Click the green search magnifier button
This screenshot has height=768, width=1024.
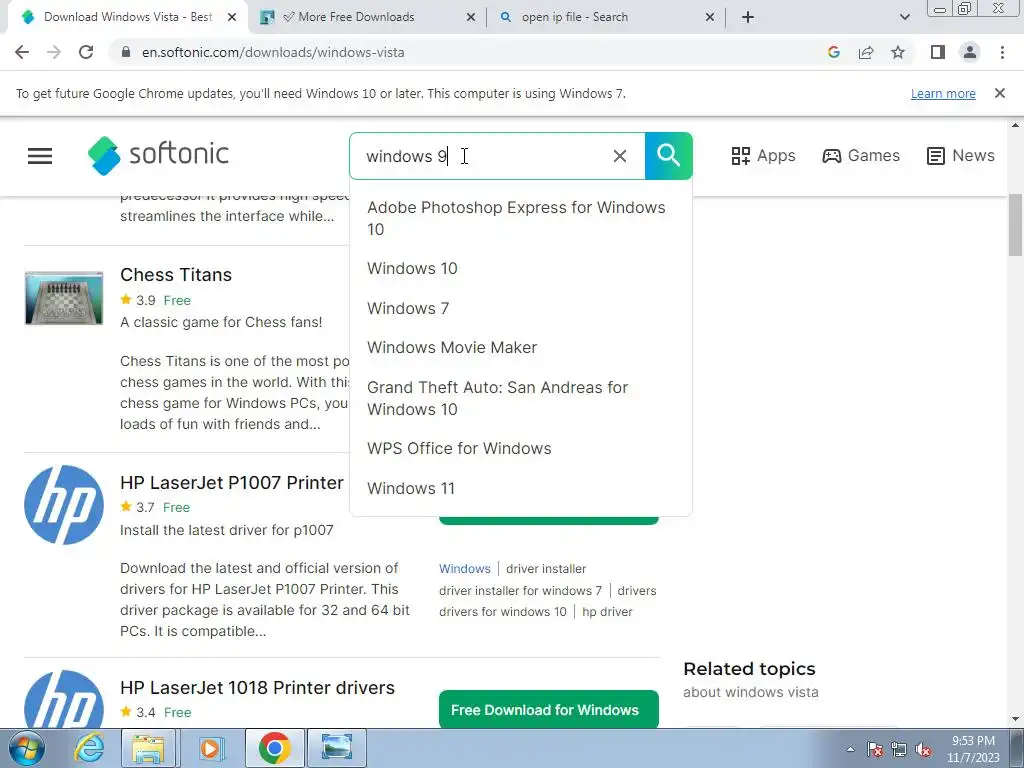(668, 156)
